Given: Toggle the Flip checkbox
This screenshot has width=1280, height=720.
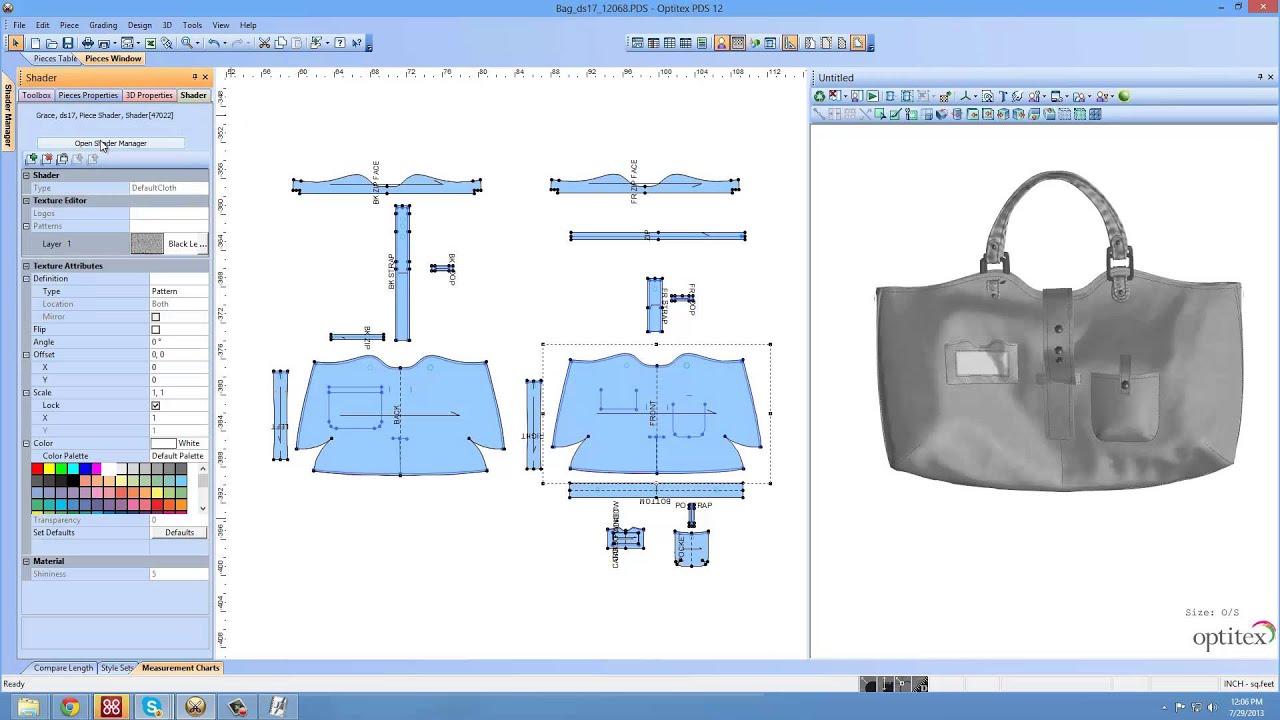Looking at the screenshot, I should (x=155, y=329).
